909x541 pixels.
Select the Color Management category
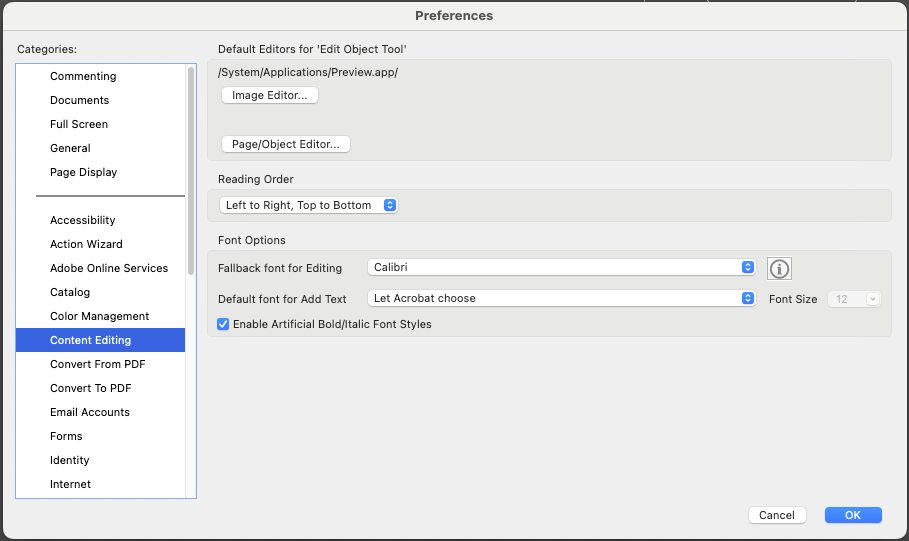100,316
